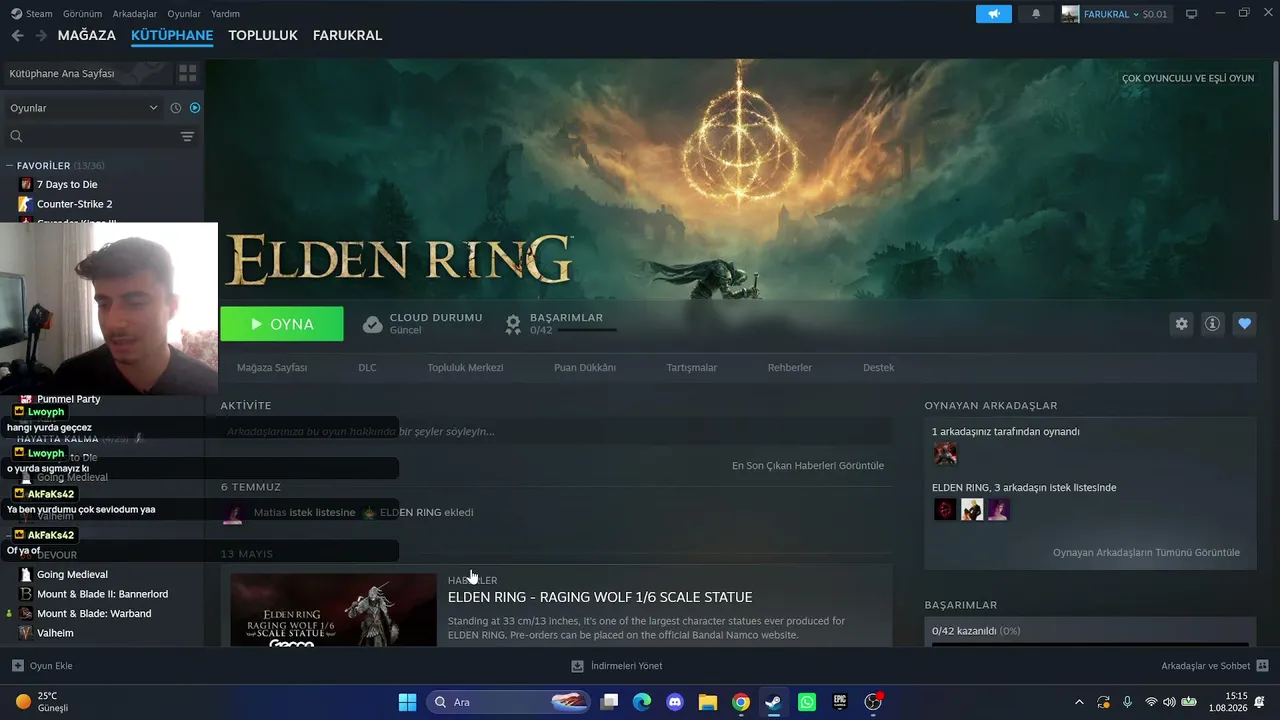This screenshot has width=1280, height=720.
Task: Open Raging Wolf statue news headline
Action: click(600, 597)
